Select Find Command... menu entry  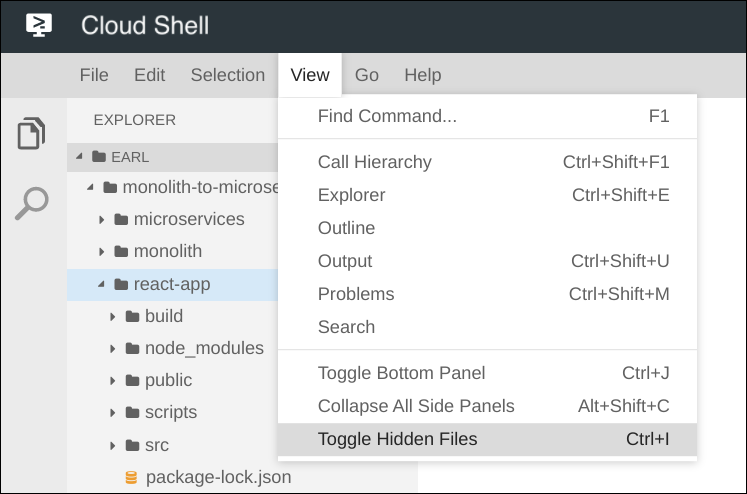pyautogui.click(x=387, y=116)
